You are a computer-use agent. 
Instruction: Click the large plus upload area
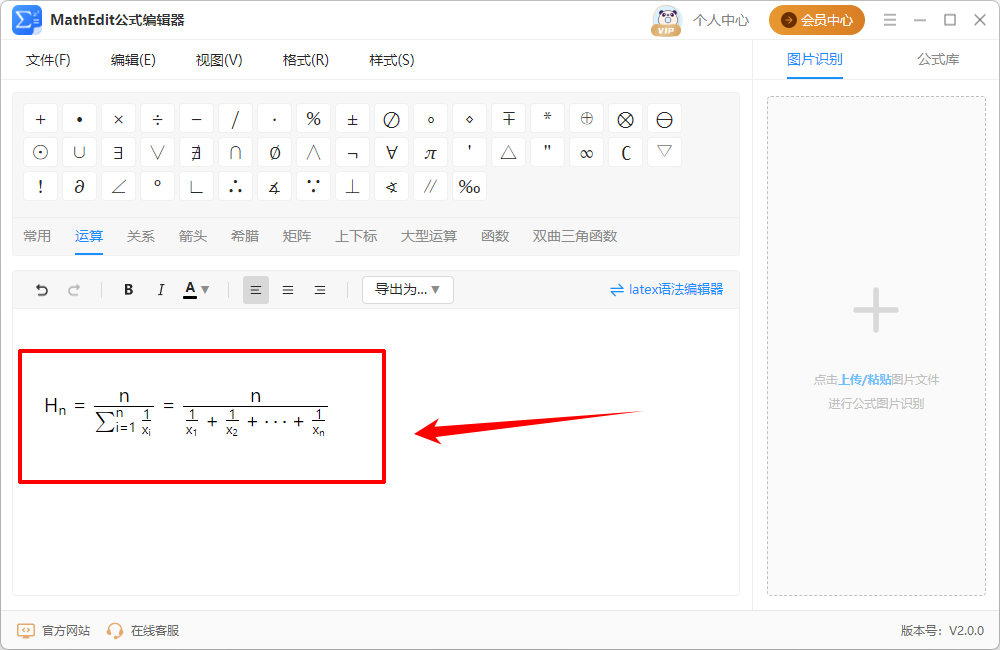tap(876, 311)
